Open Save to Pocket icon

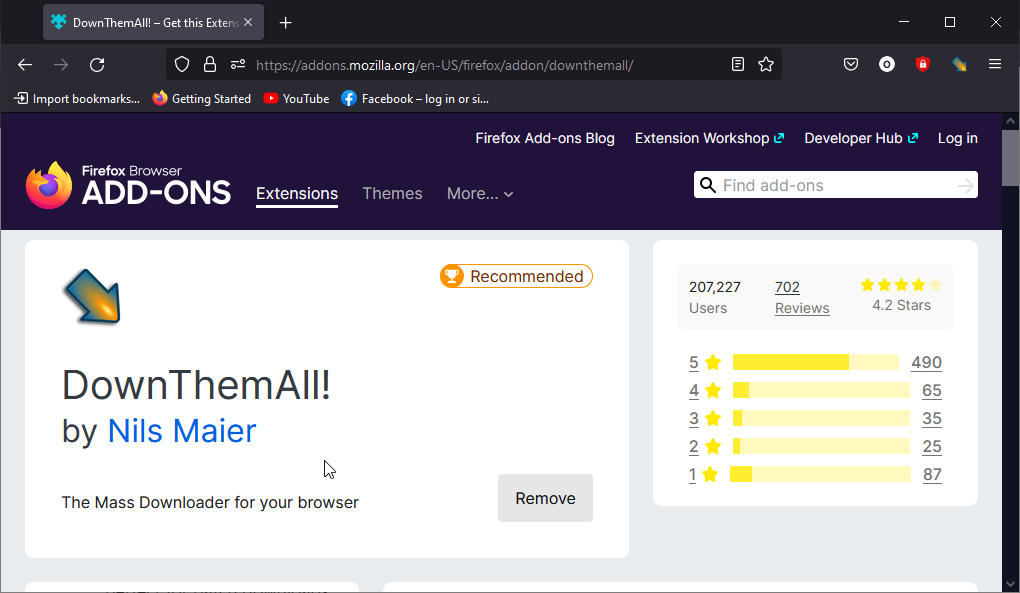click(x=851, y=64)
